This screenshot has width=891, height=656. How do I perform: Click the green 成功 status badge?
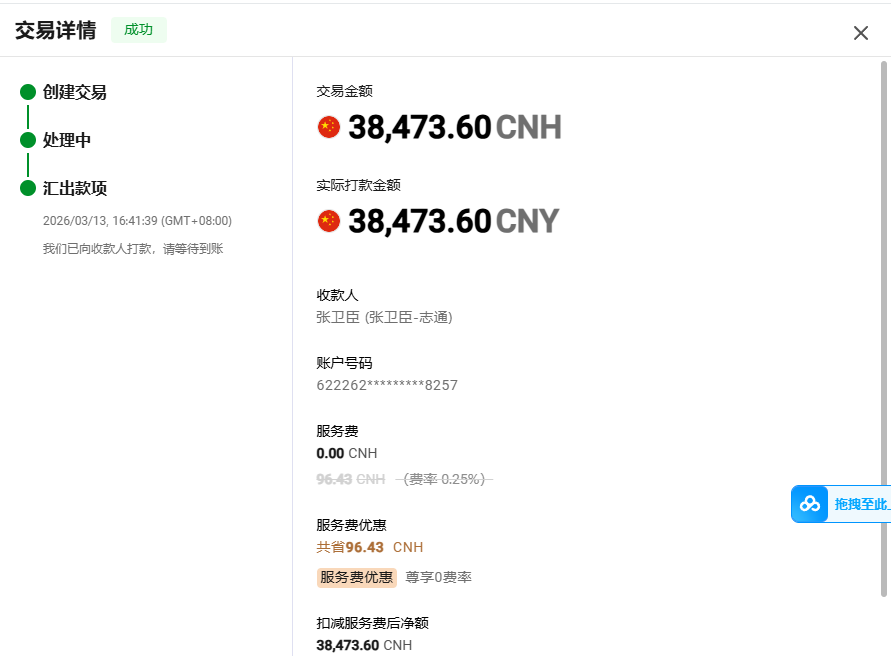(138, 30)
